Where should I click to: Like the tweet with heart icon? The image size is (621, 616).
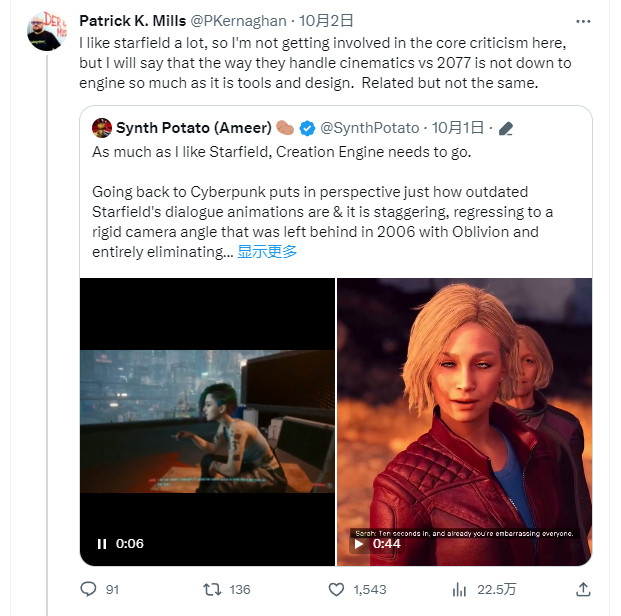pyautogui.click(x=336, y=589)
